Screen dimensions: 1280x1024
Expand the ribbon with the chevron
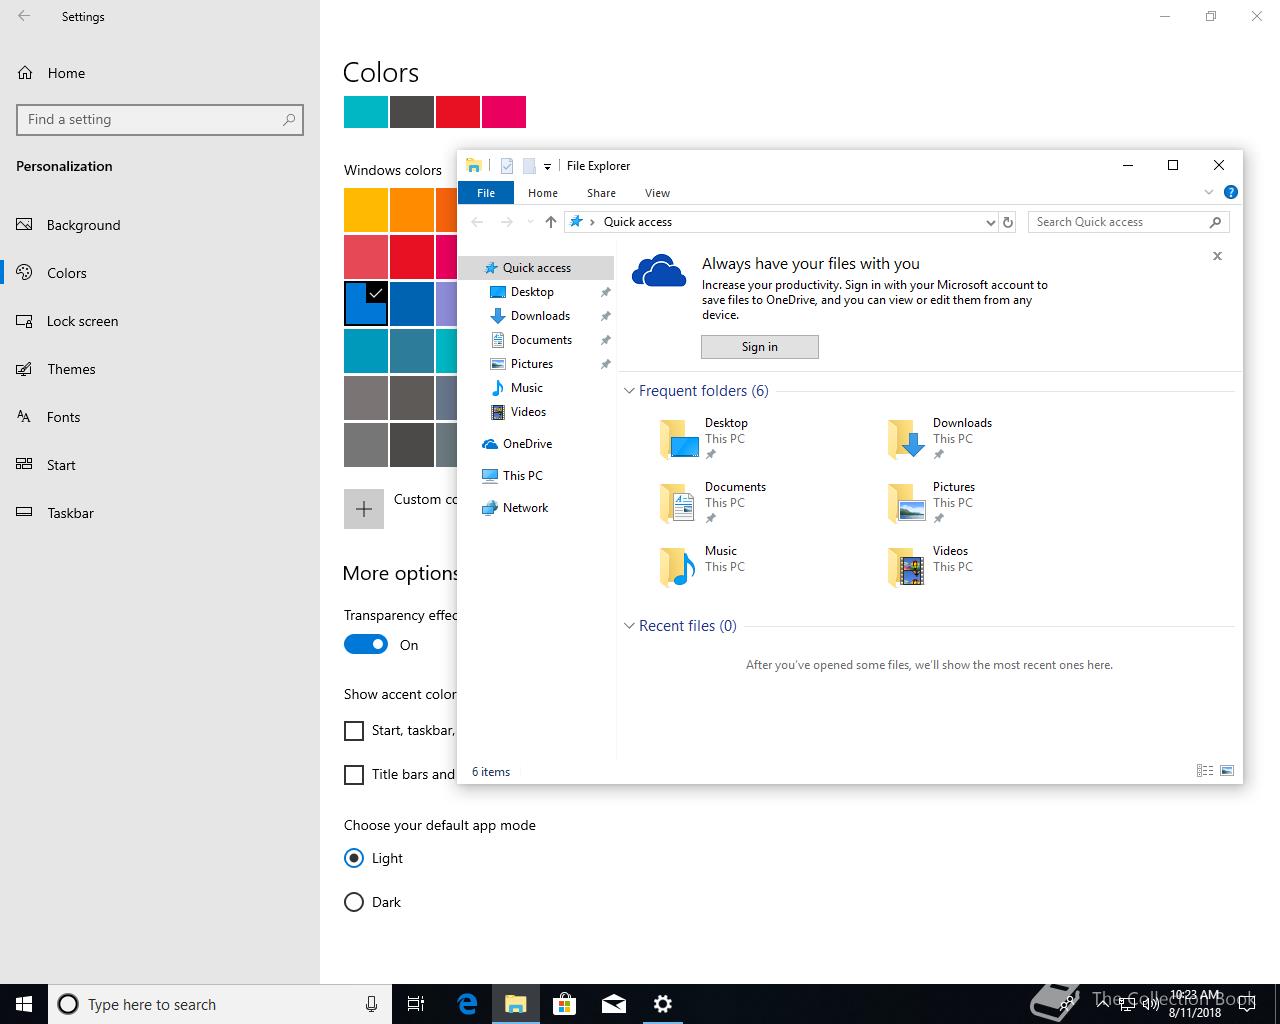point(1208,192)
